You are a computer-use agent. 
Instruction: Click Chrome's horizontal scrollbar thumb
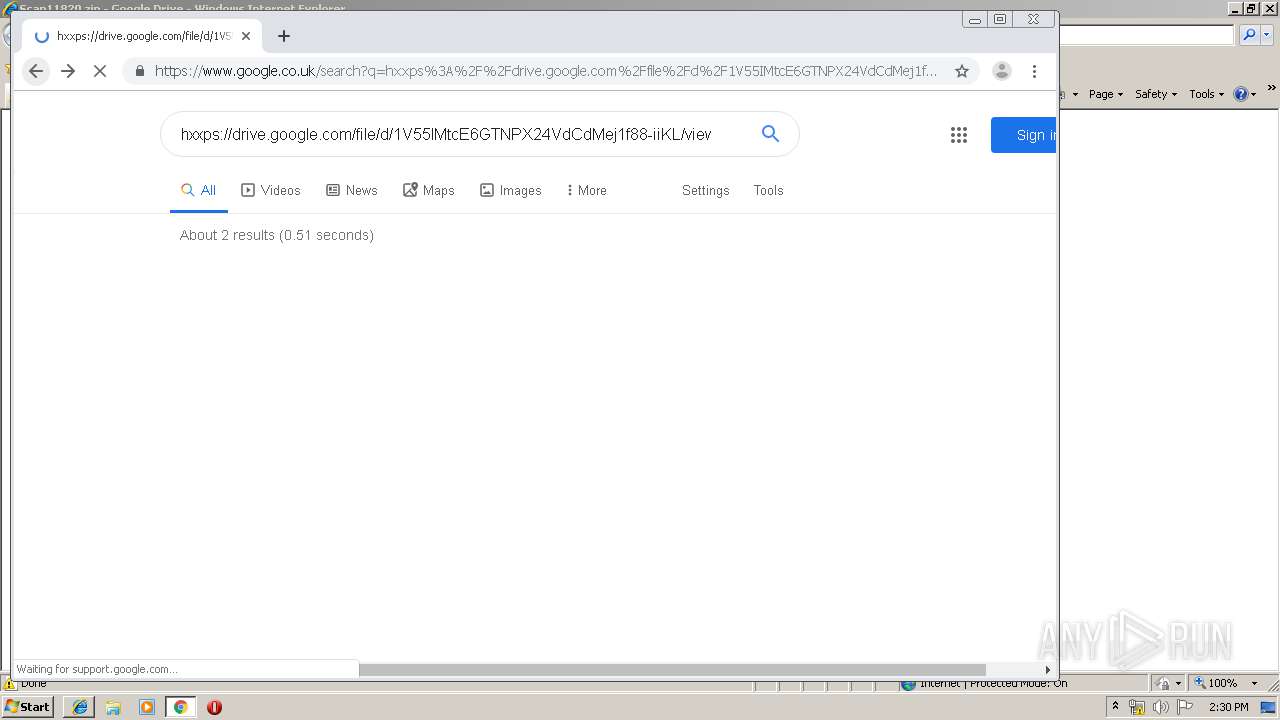(x=672, y=669)
